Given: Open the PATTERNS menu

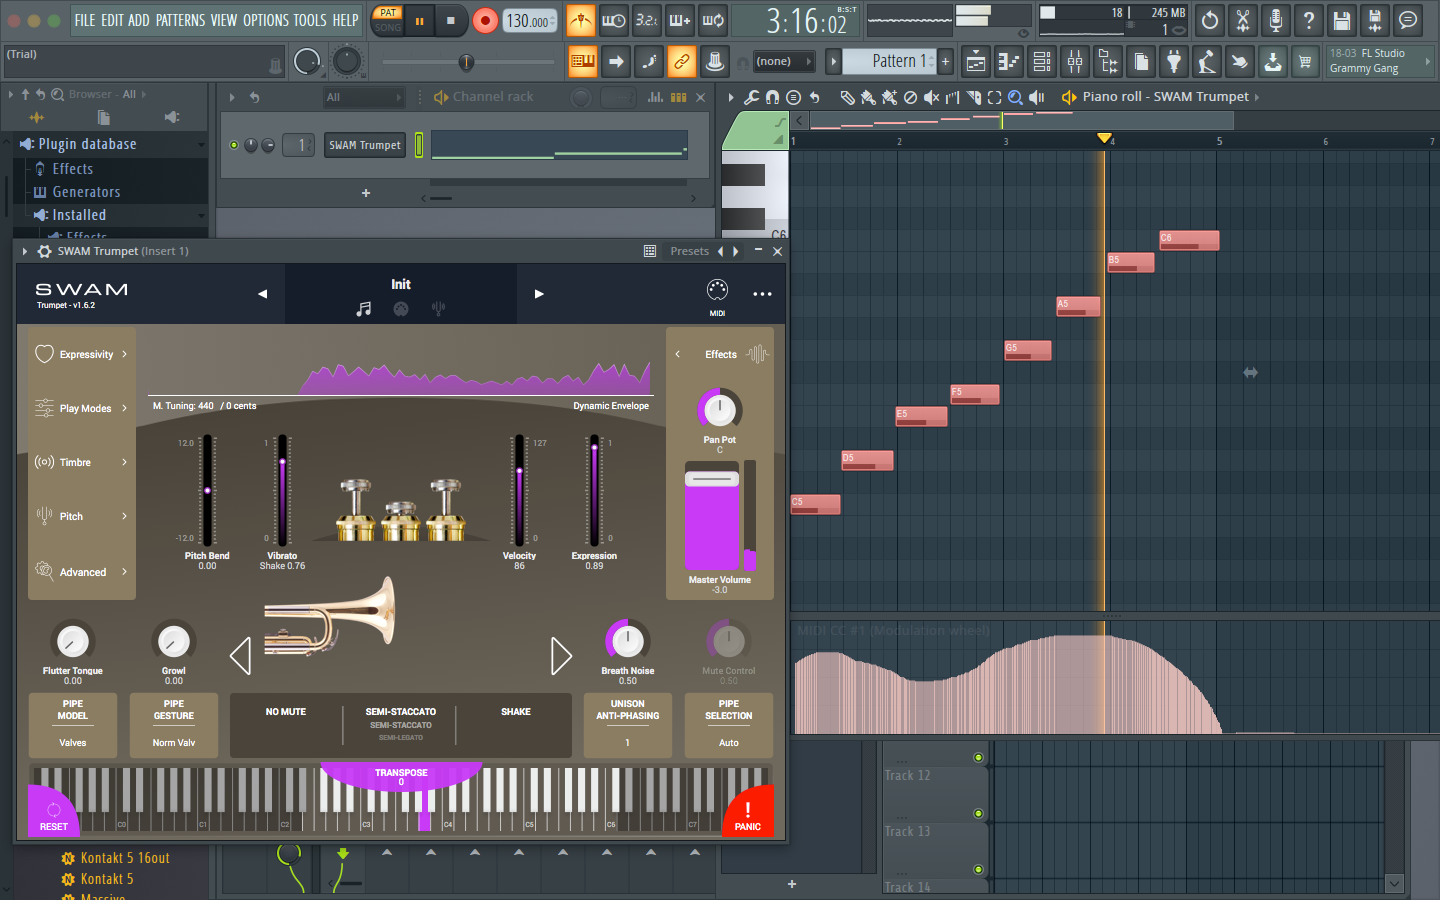Looking at the screenshot, I should (180, 20).
